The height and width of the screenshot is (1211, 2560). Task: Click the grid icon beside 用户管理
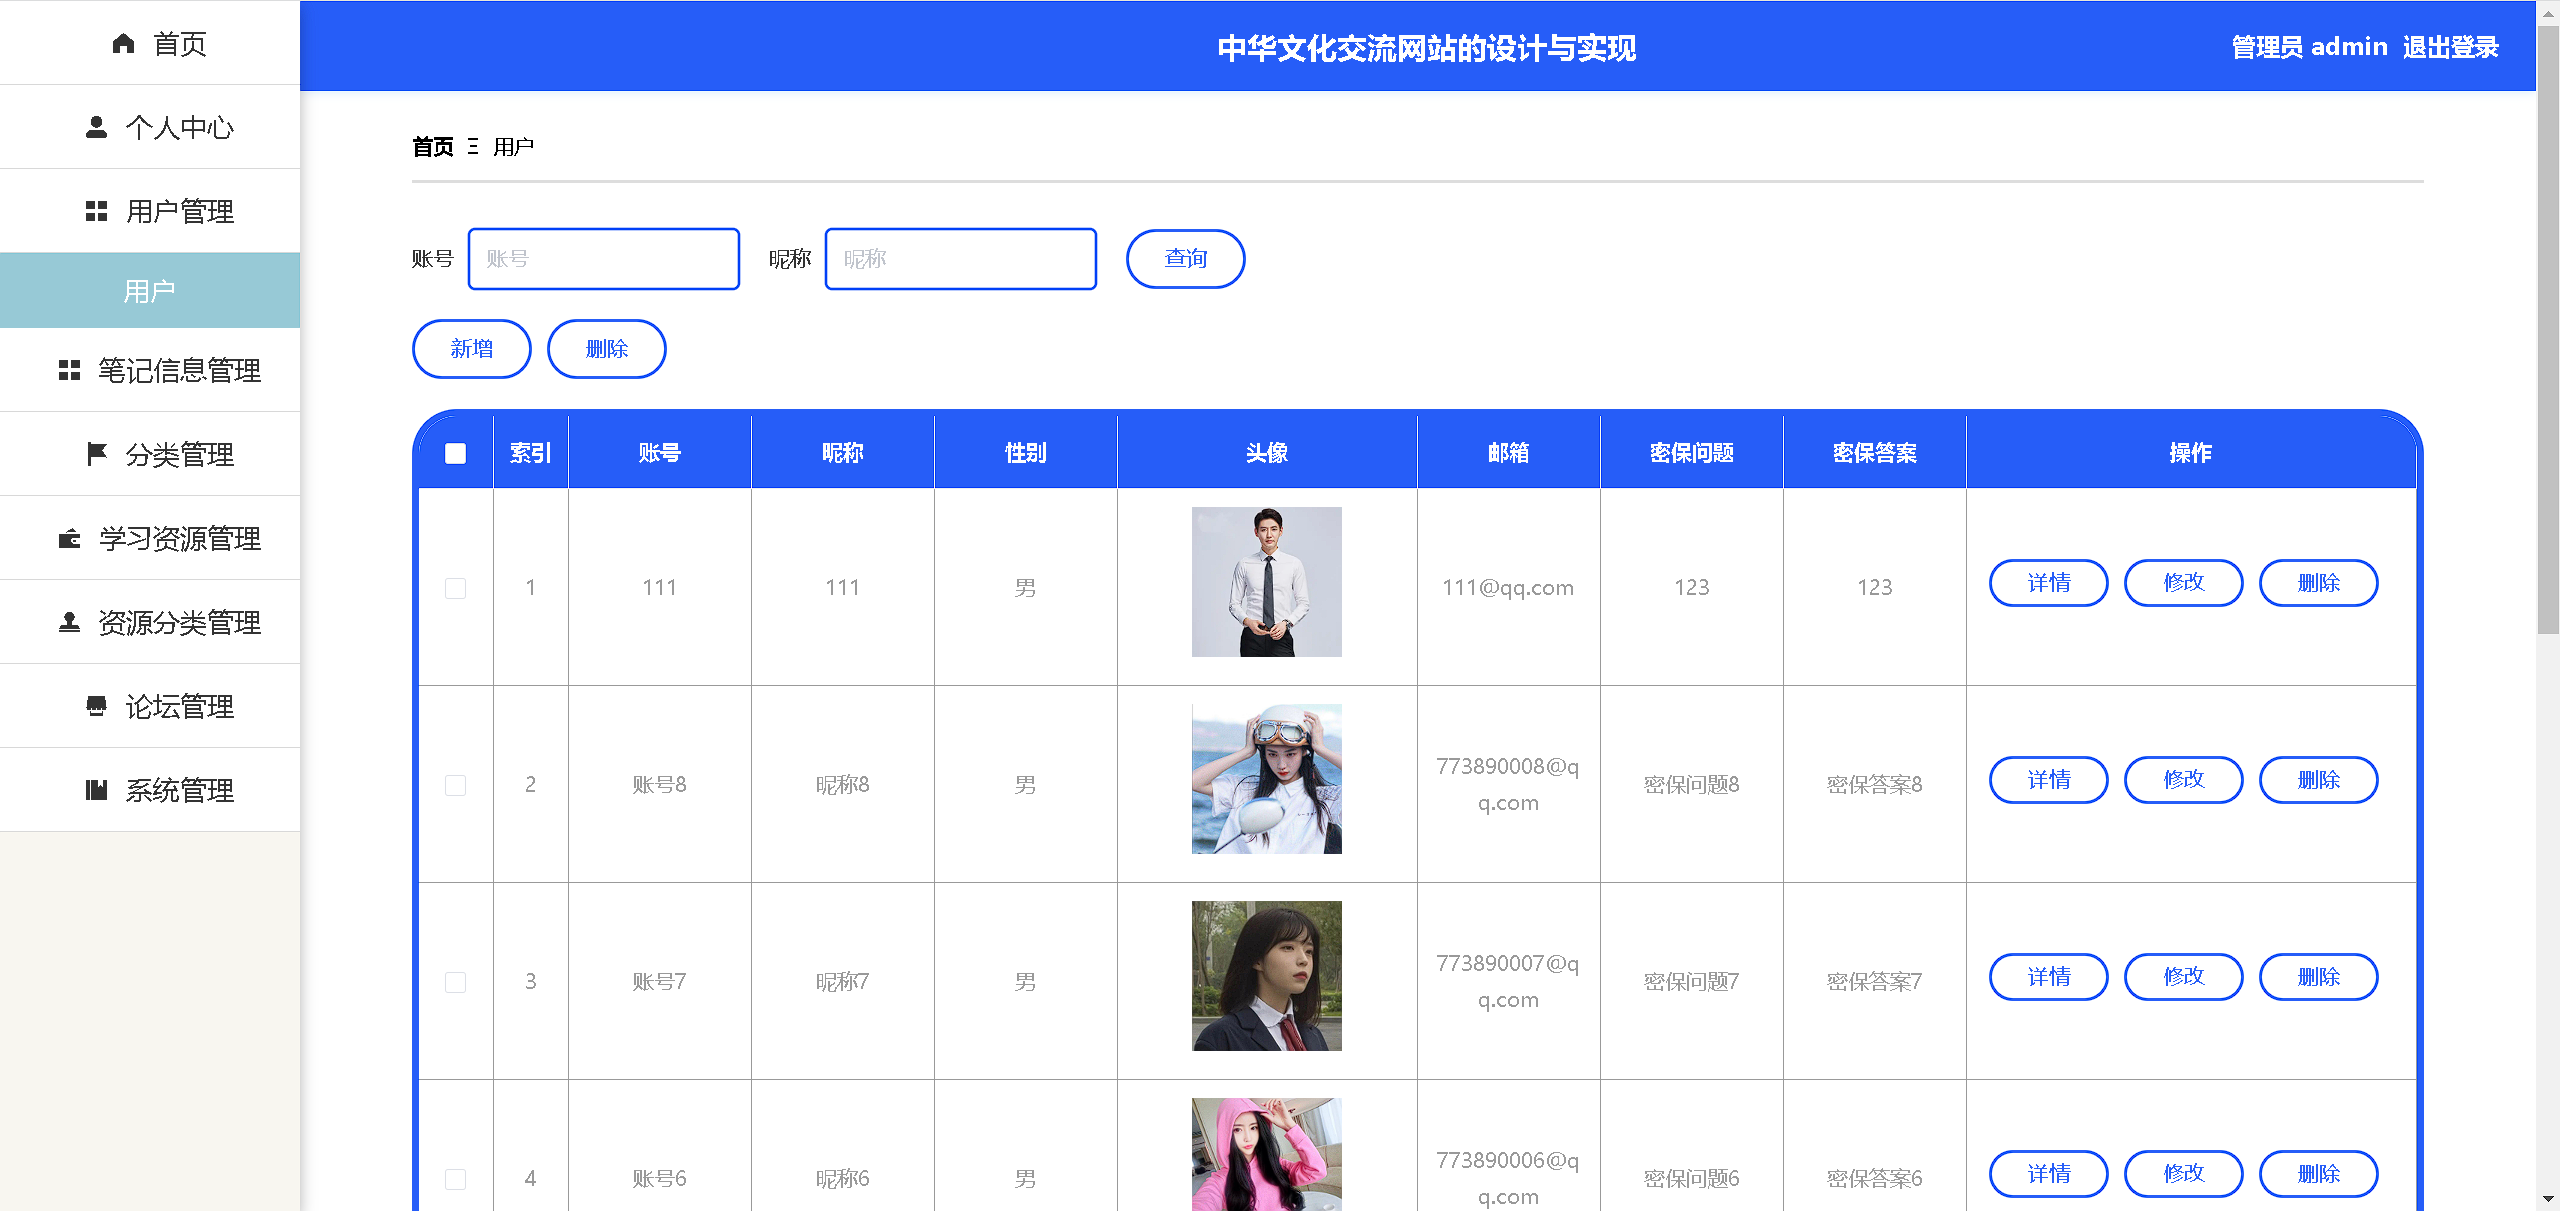[96, 211]
